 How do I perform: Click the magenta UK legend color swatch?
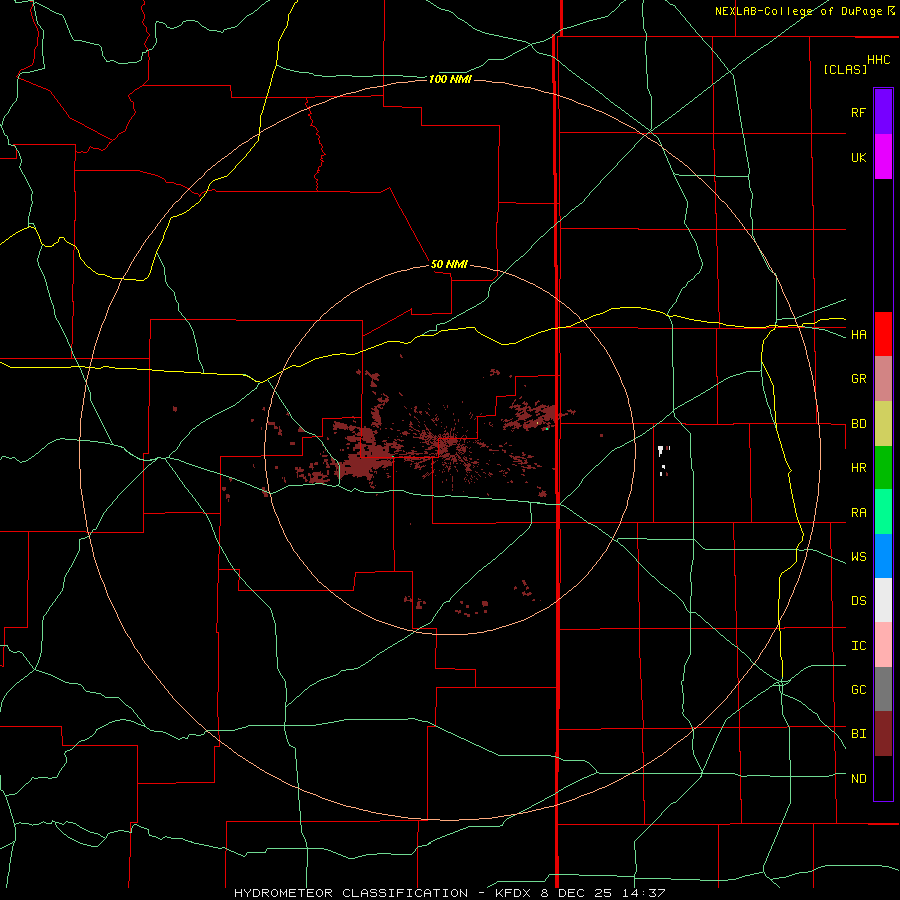pos(883,157)
